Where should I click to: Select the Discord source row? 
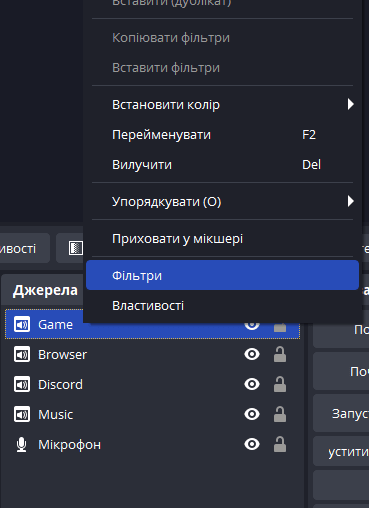pyautogui.click(x=152, y=384)
